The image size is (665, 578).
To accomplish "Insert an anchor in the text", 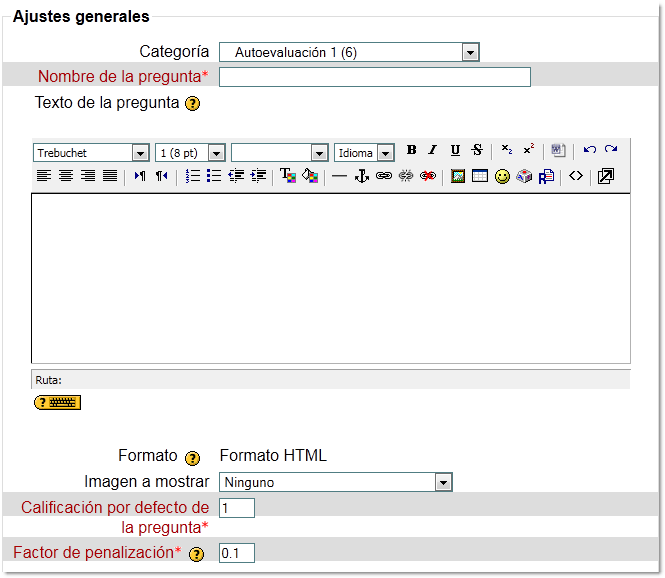I will point(362,176).
